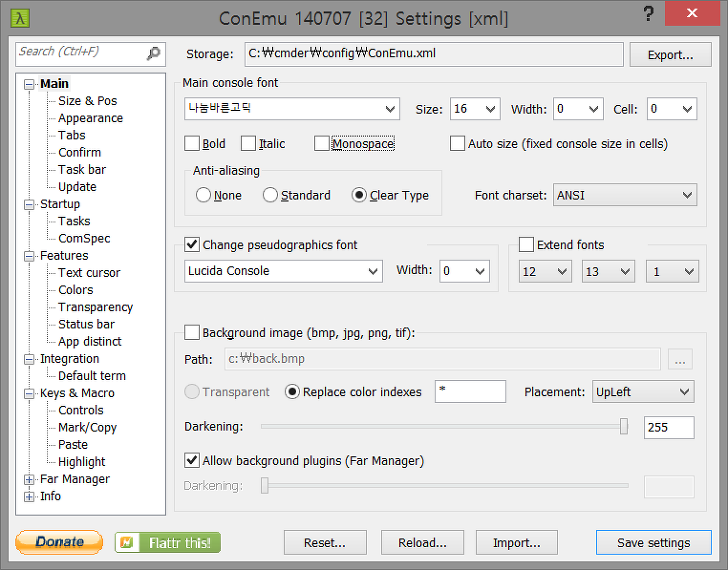Image resolution: width=728 pixels, height=570 pixels.
Task: Enable the Italic checkbox
Action: click(x=248, y=143)
